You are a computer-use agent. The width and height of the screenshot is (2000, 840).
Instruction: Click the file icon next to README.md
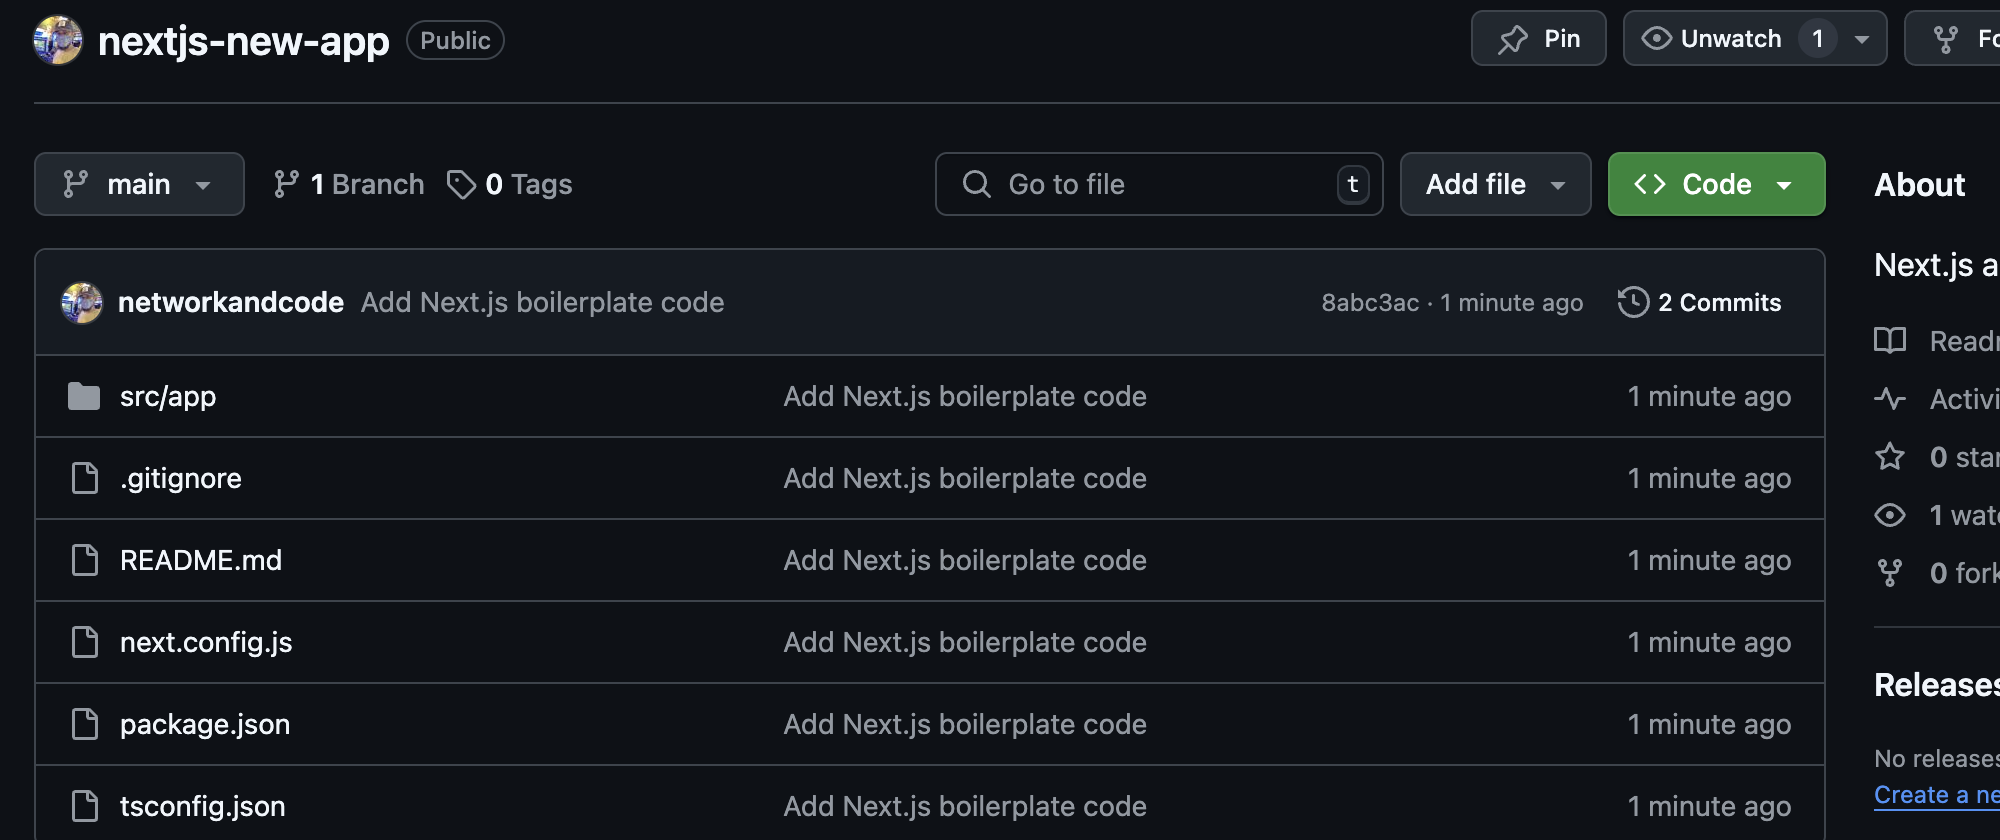(x=85, y=560)
